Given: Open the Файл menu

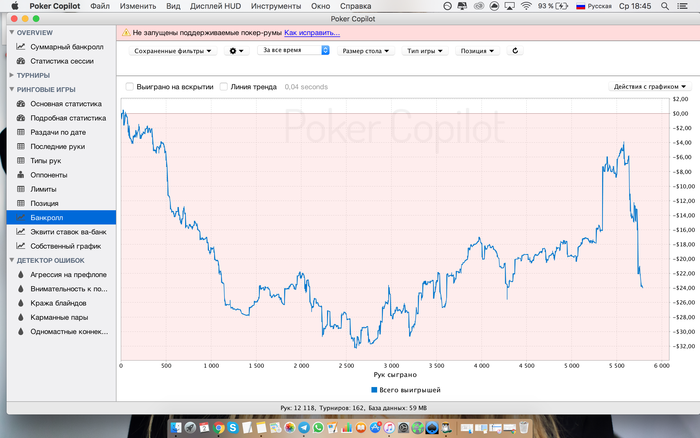Looking at the screenshot, I should click(100, 6).
